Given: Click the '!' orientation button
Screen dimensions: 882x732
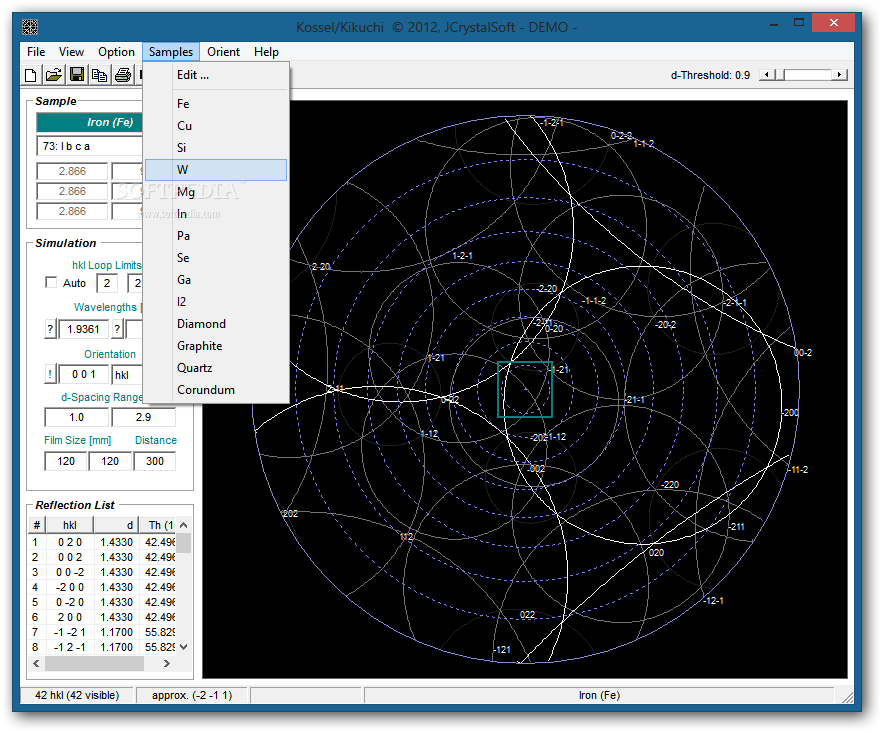Looking at the screenshot, I should coord(50,374).
